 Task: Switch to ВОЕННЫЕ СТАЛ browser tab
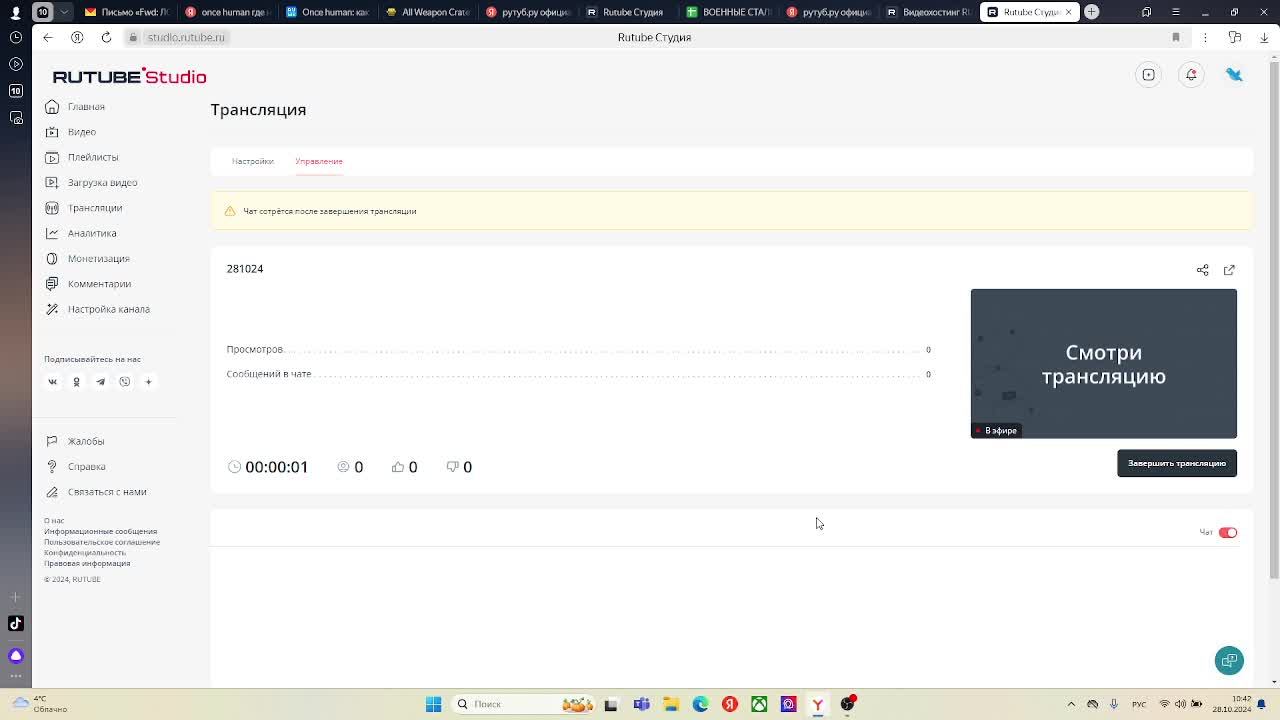tap(727, 12)
